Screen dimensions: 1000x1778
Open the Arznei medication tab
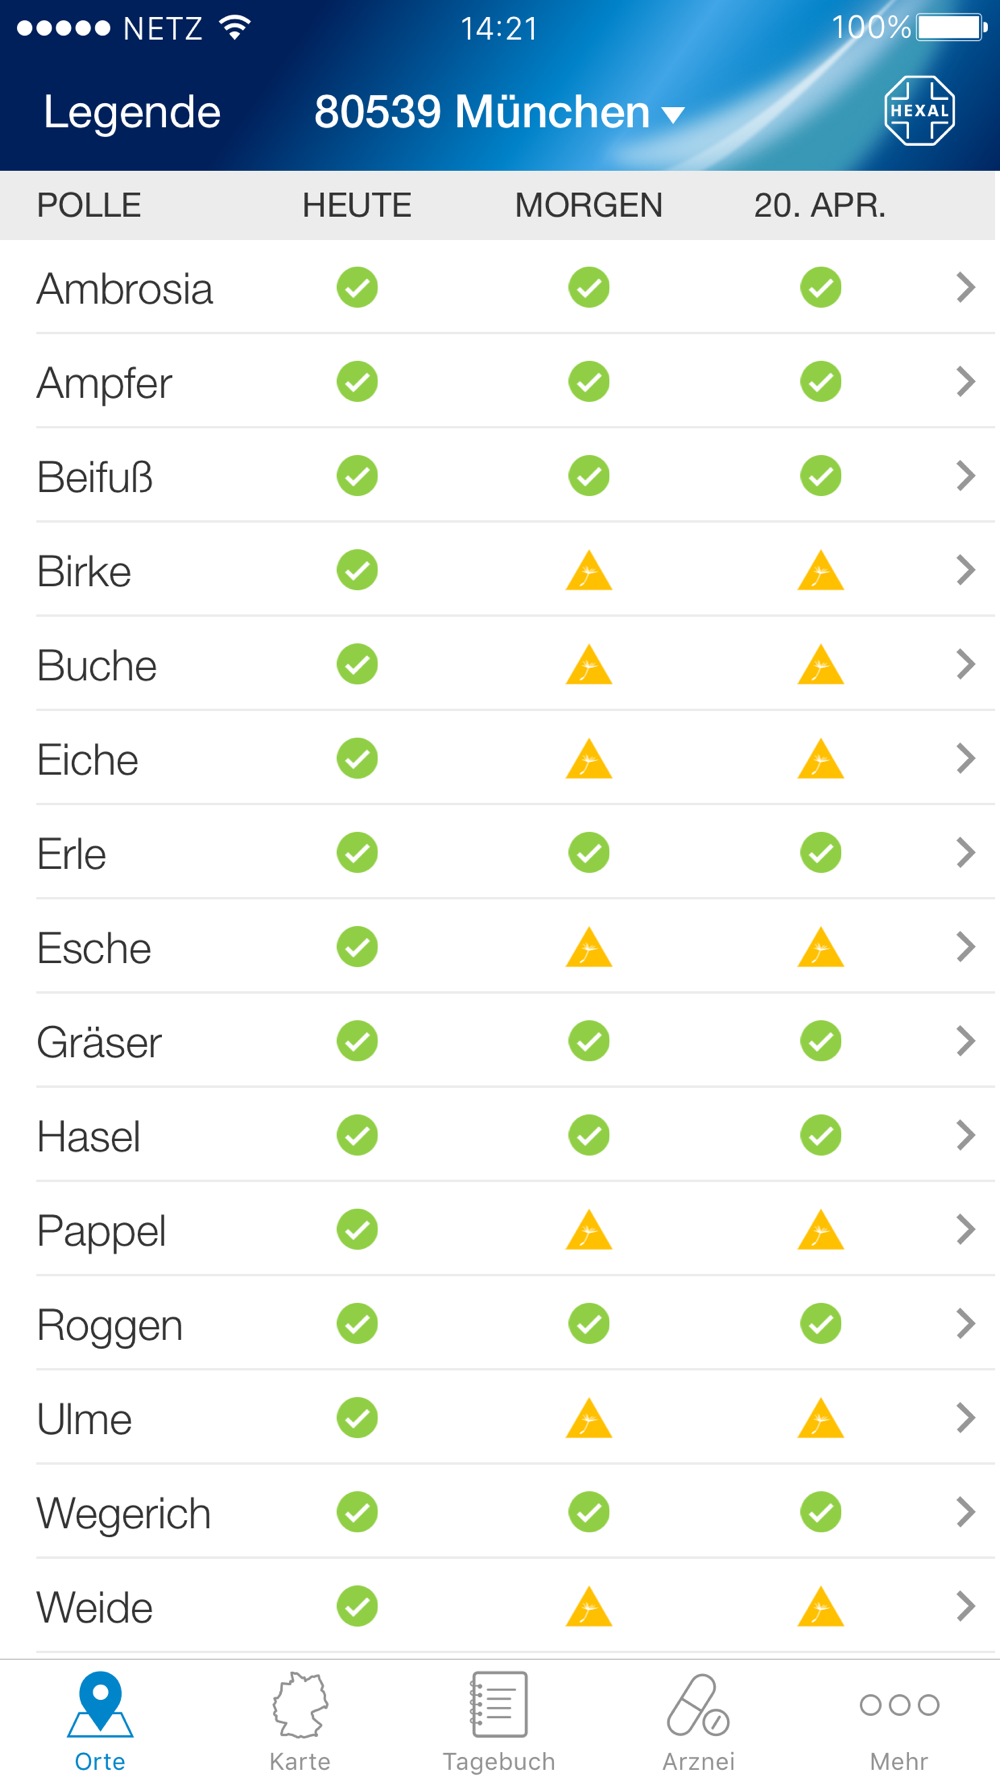point(698,1722)
